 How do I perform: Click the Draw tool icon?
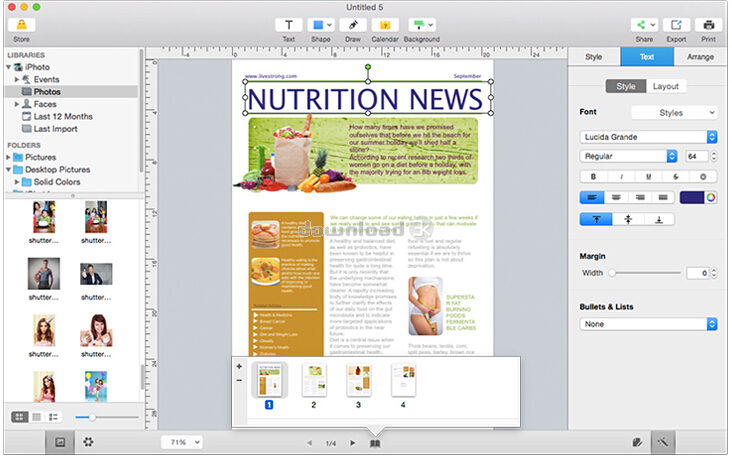(352, 25)
